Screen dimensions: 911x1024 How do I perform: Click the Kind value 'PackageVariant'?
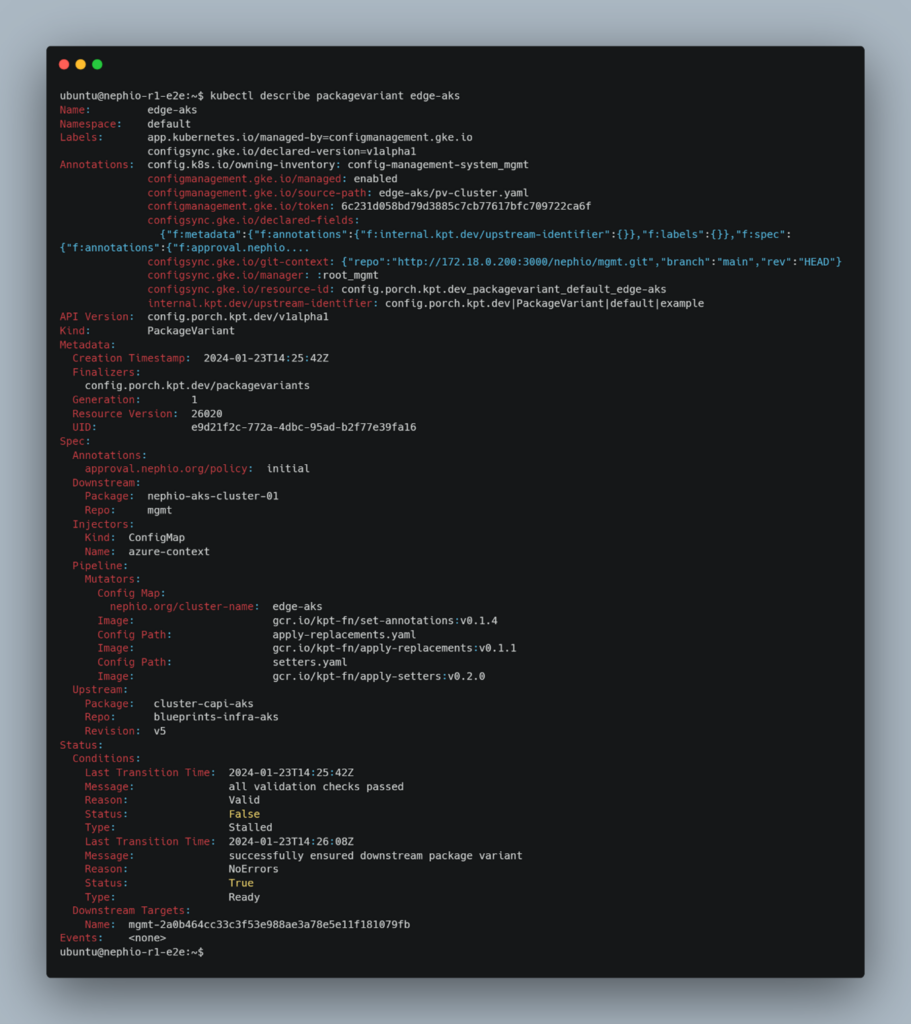[x=191, y=331]
